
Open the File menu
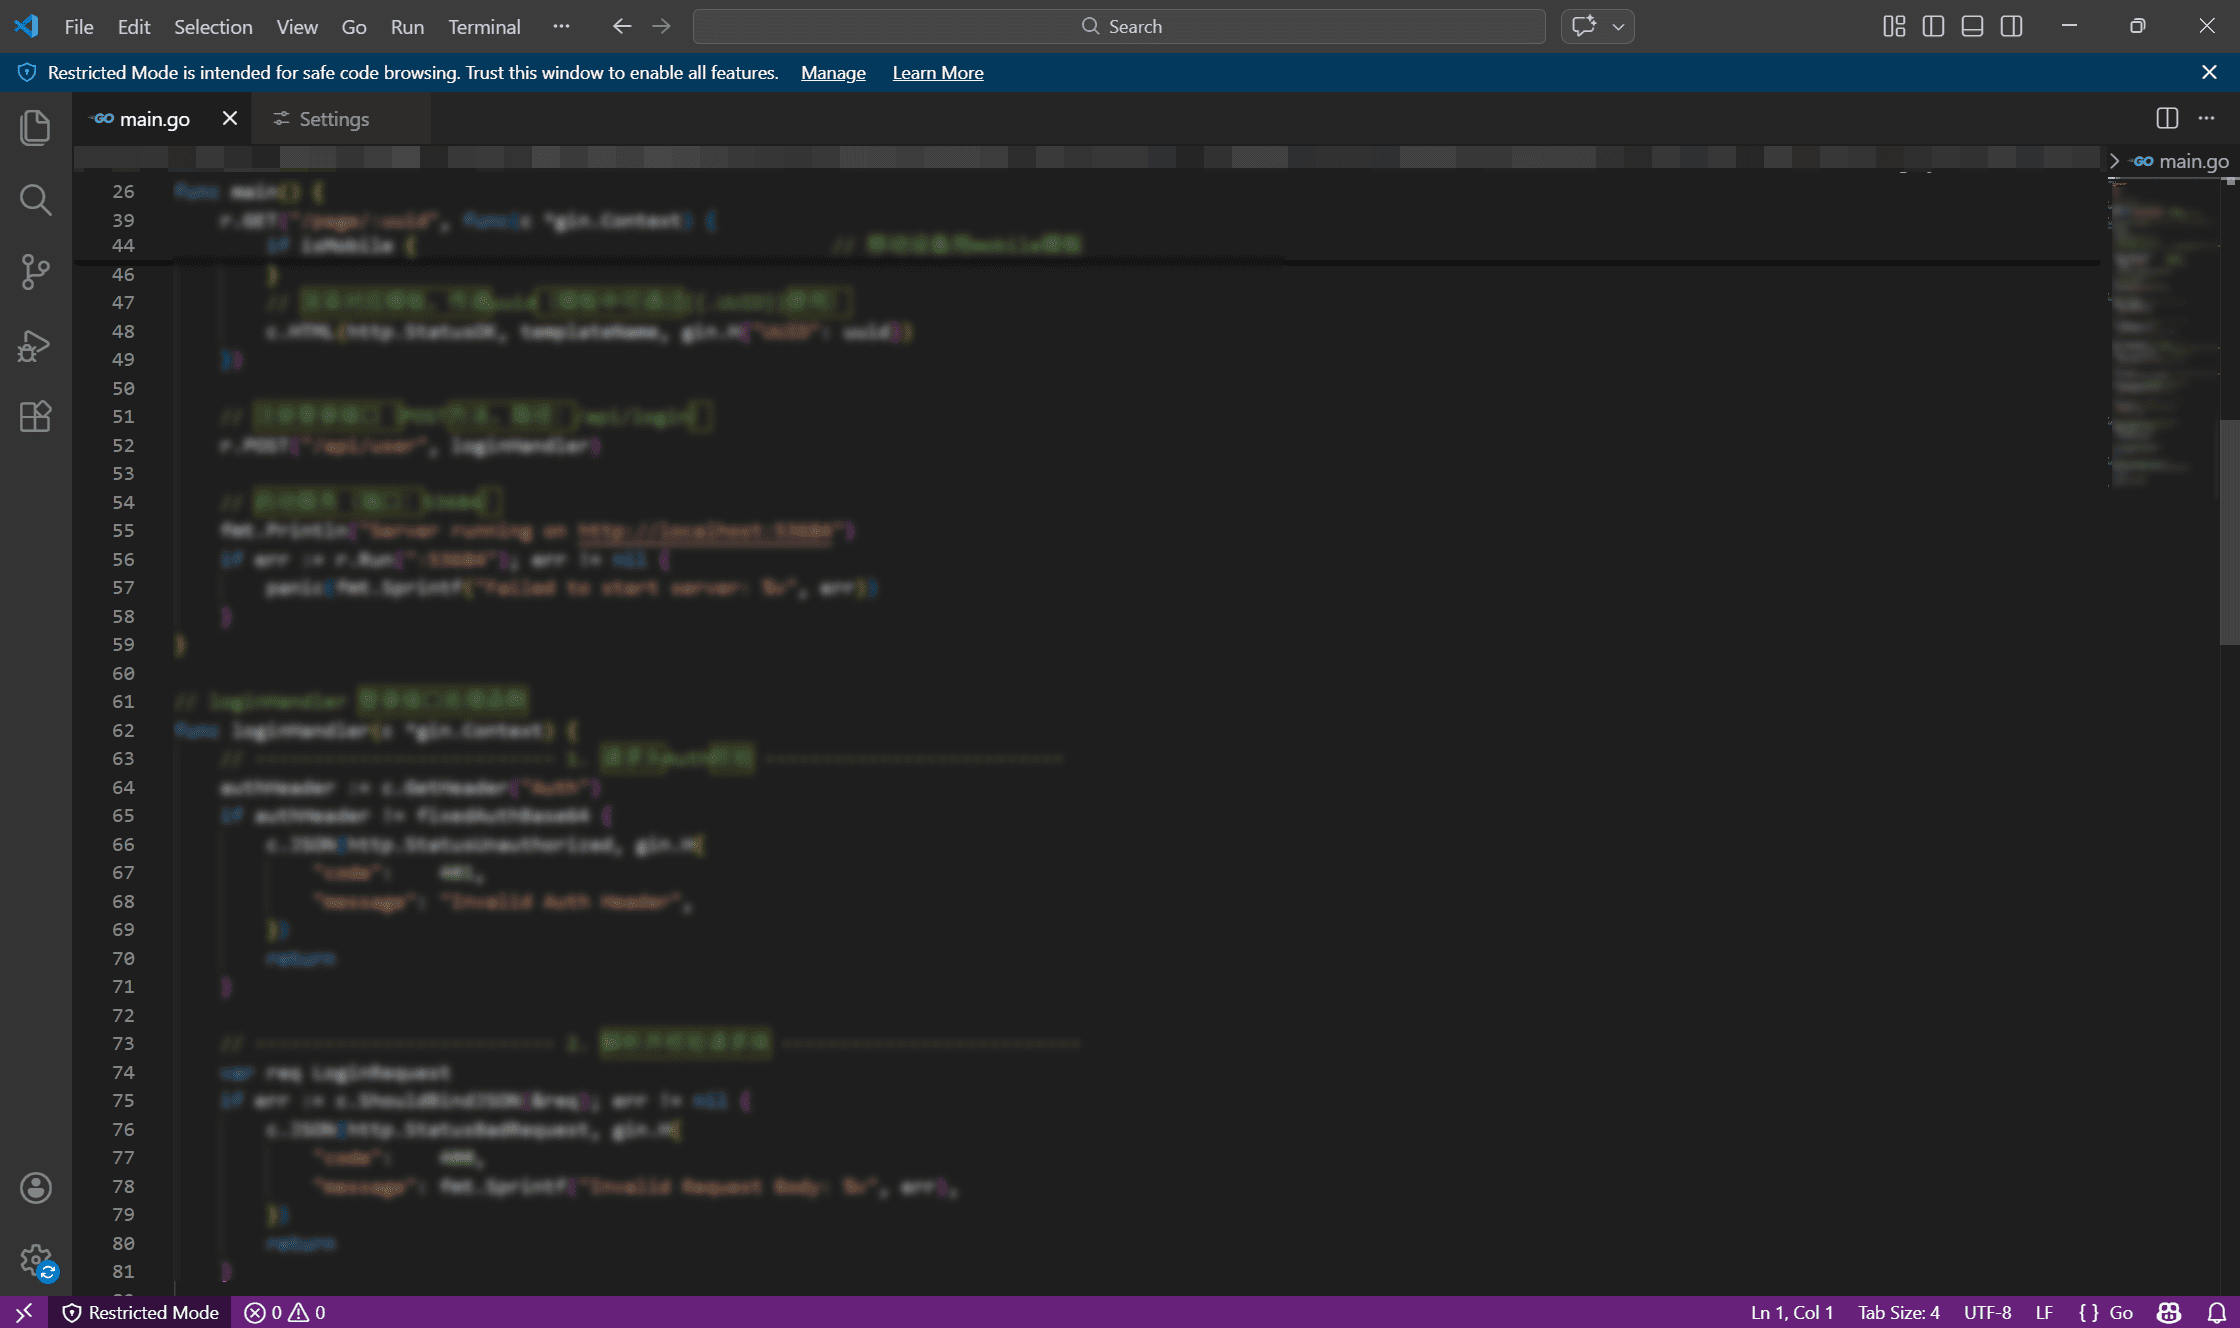(x=79, y=26)
